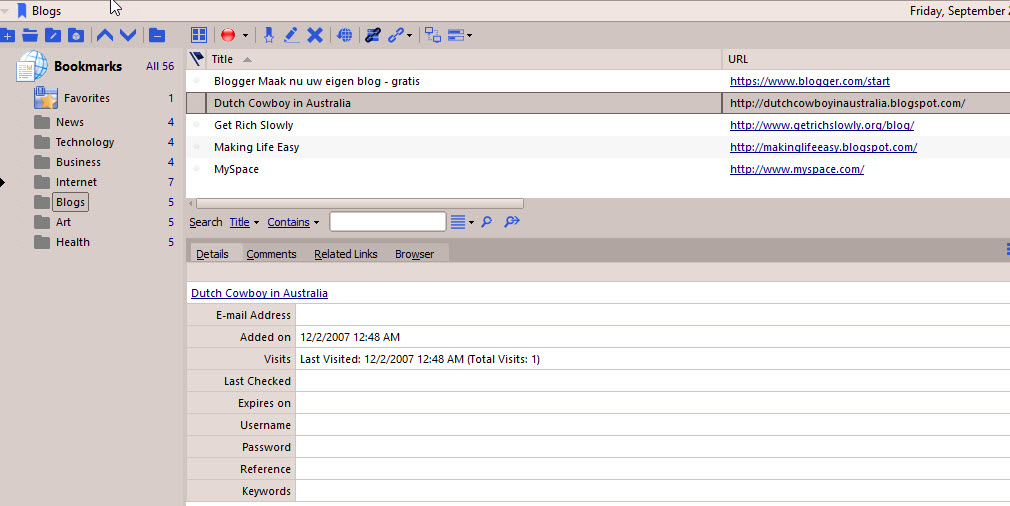Click the search text input box
Screen dimensions: 1010x506
pyautogui.click(x=388, y=221)
